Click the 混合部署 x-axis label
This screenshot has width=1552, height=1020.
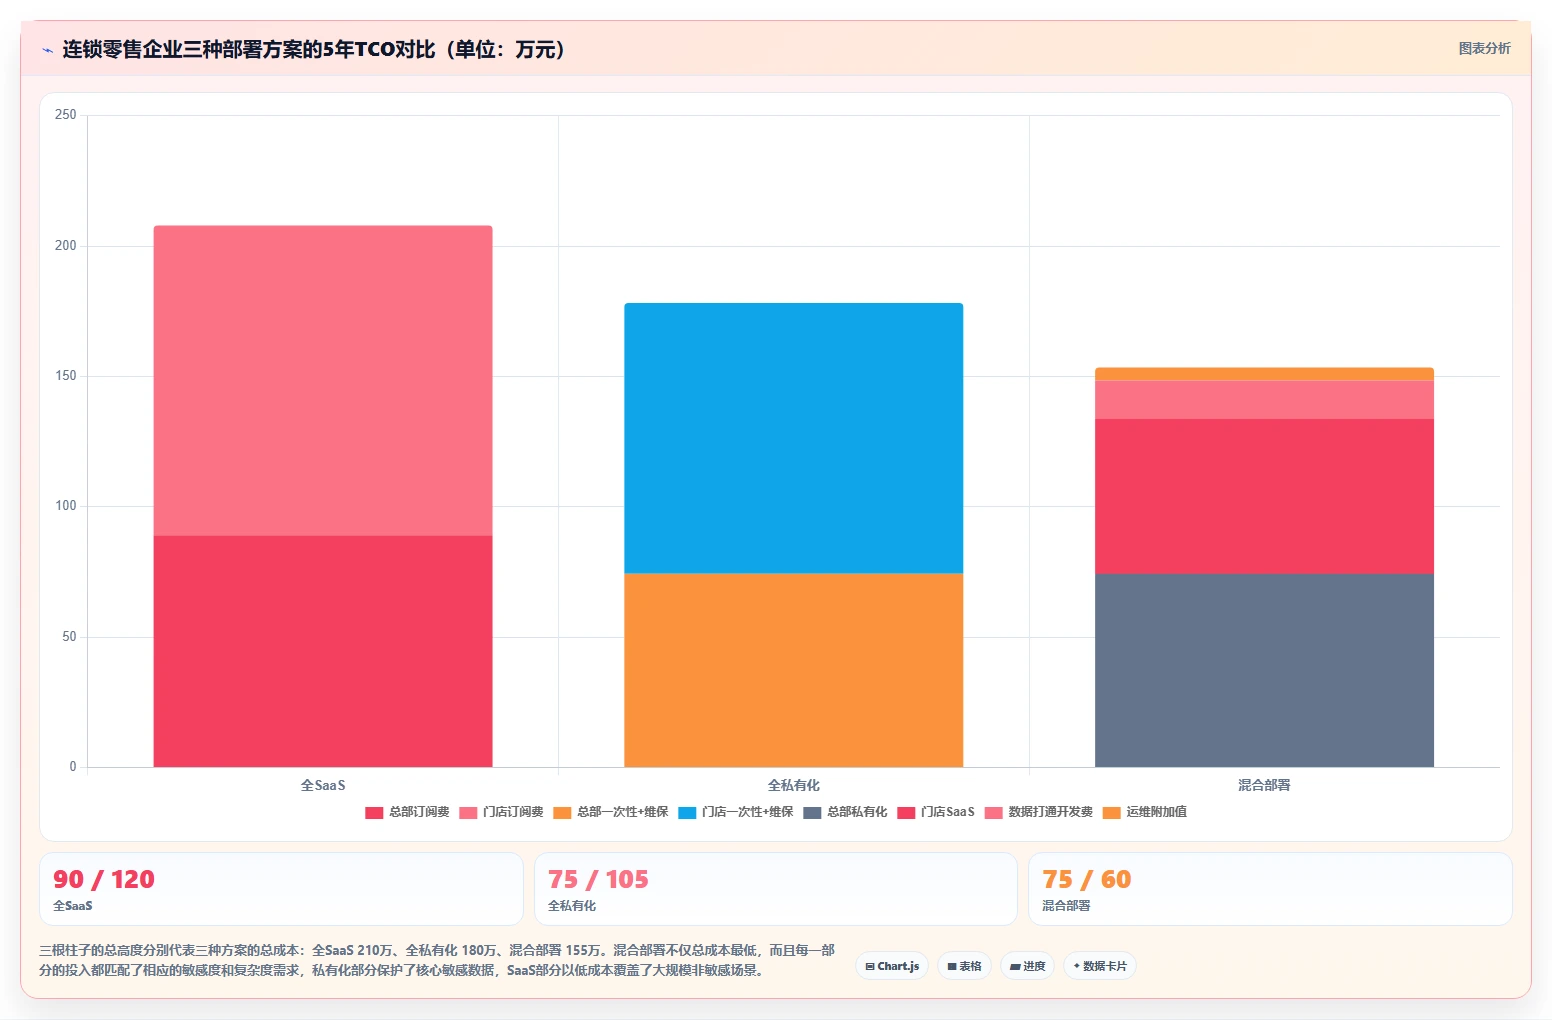click(1264, 785)
